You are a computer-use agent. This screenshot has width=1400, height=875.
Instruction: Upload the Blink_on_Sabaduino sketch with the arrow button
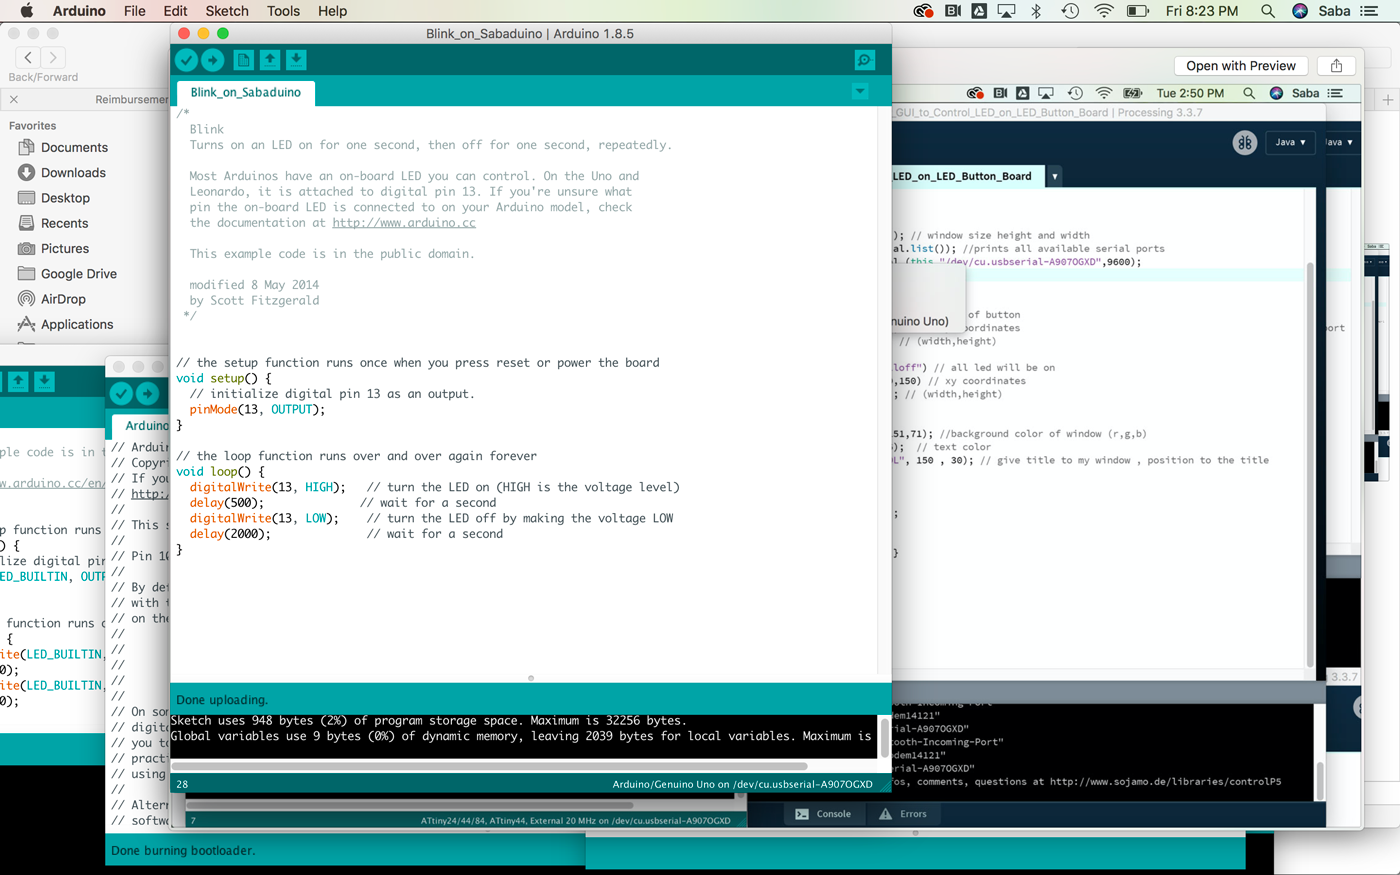213,60
